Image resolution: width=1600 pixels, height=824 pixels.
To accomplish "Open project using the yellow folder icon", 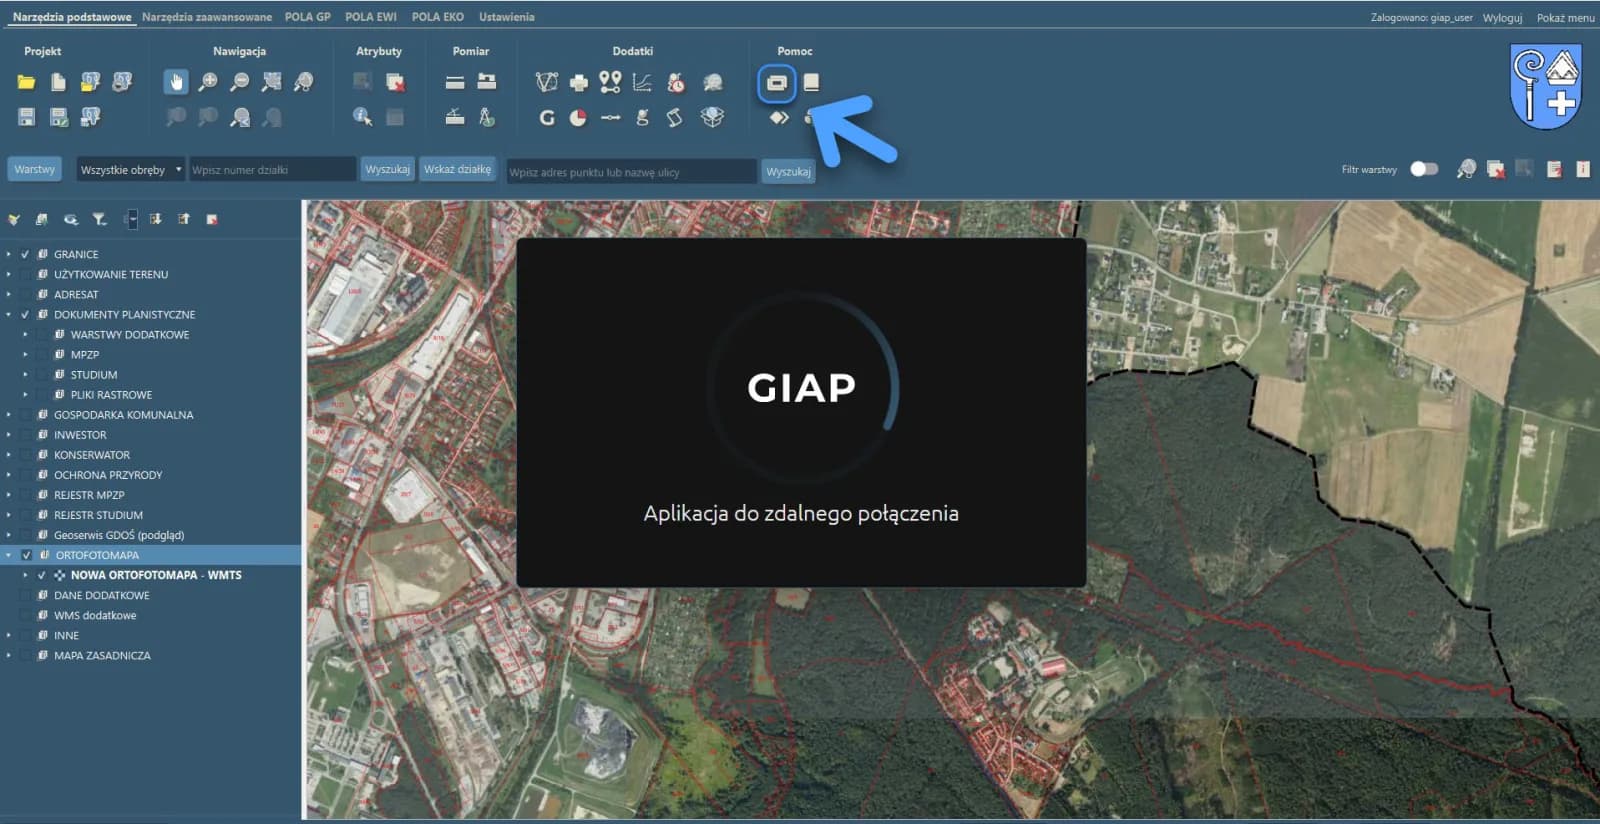I will [27, 82].
